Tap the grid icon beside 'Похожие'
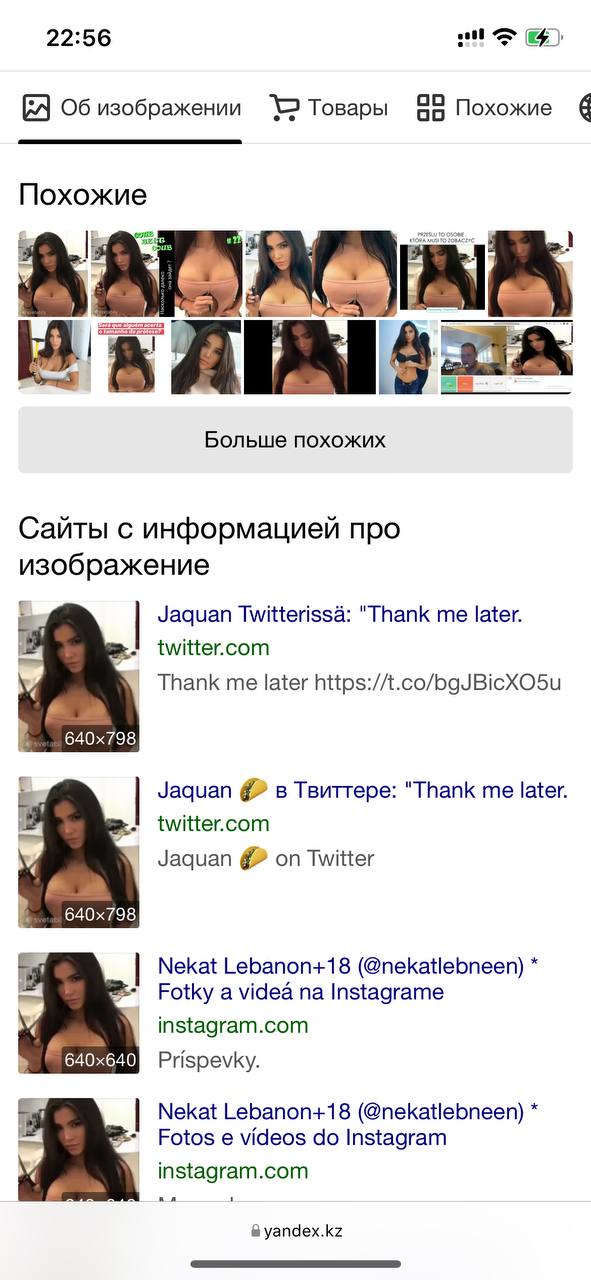This screenshot has width=591, height=1280. 430,108
